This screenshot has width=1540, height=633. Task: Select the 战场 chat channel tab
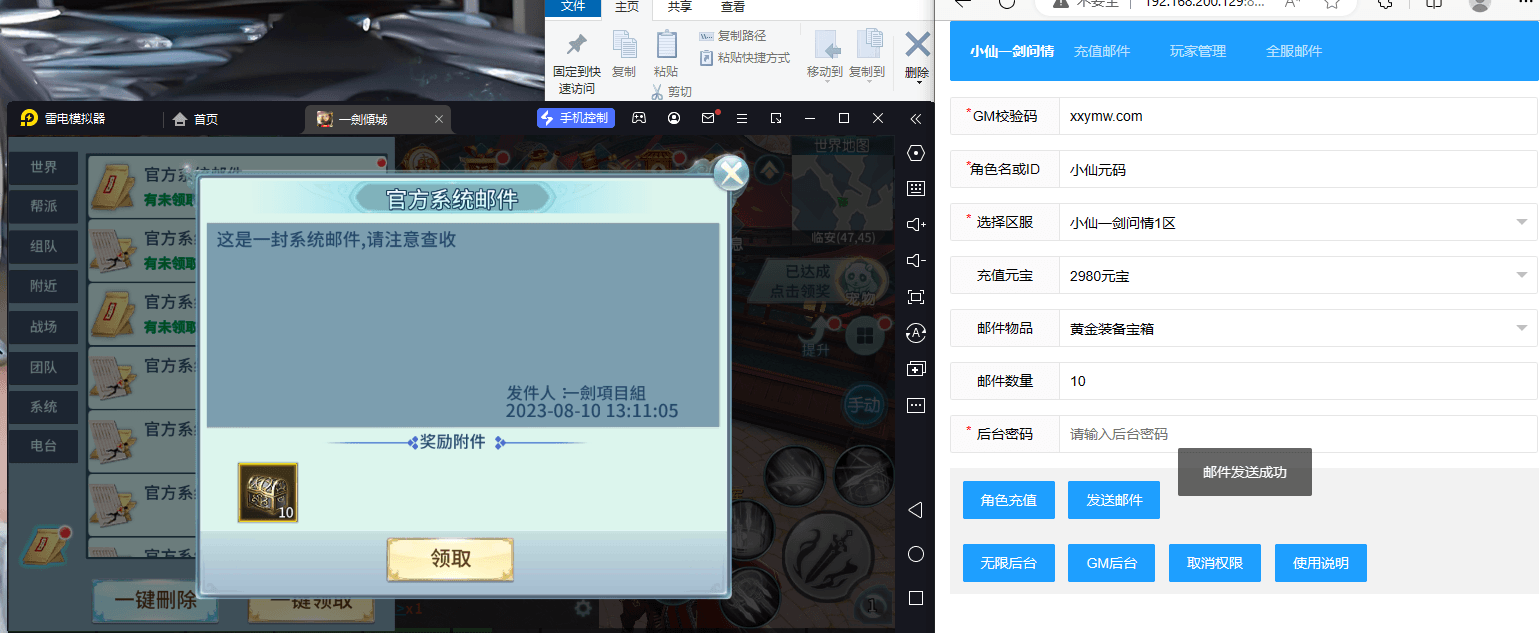43,327
